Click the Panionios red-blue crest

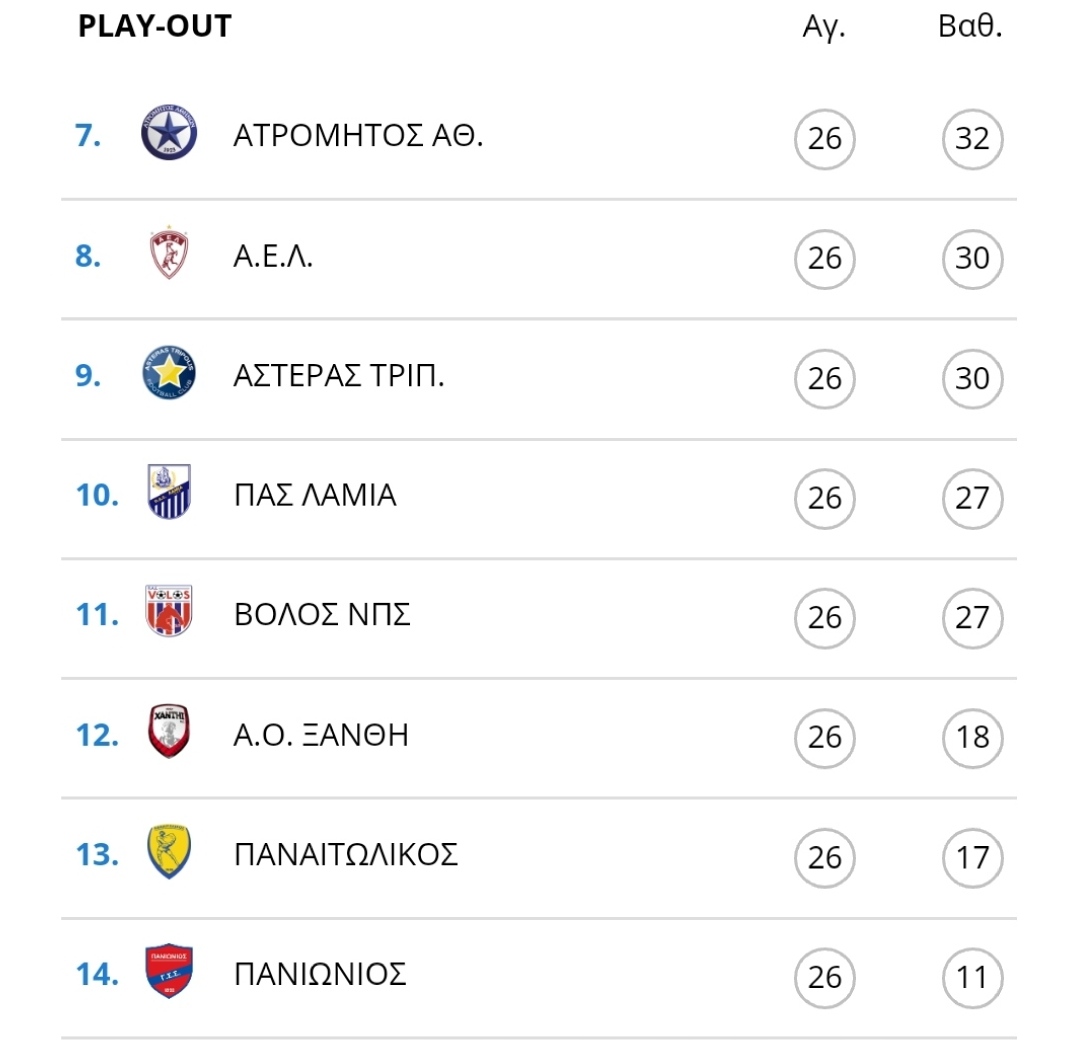tap(169, 970)
